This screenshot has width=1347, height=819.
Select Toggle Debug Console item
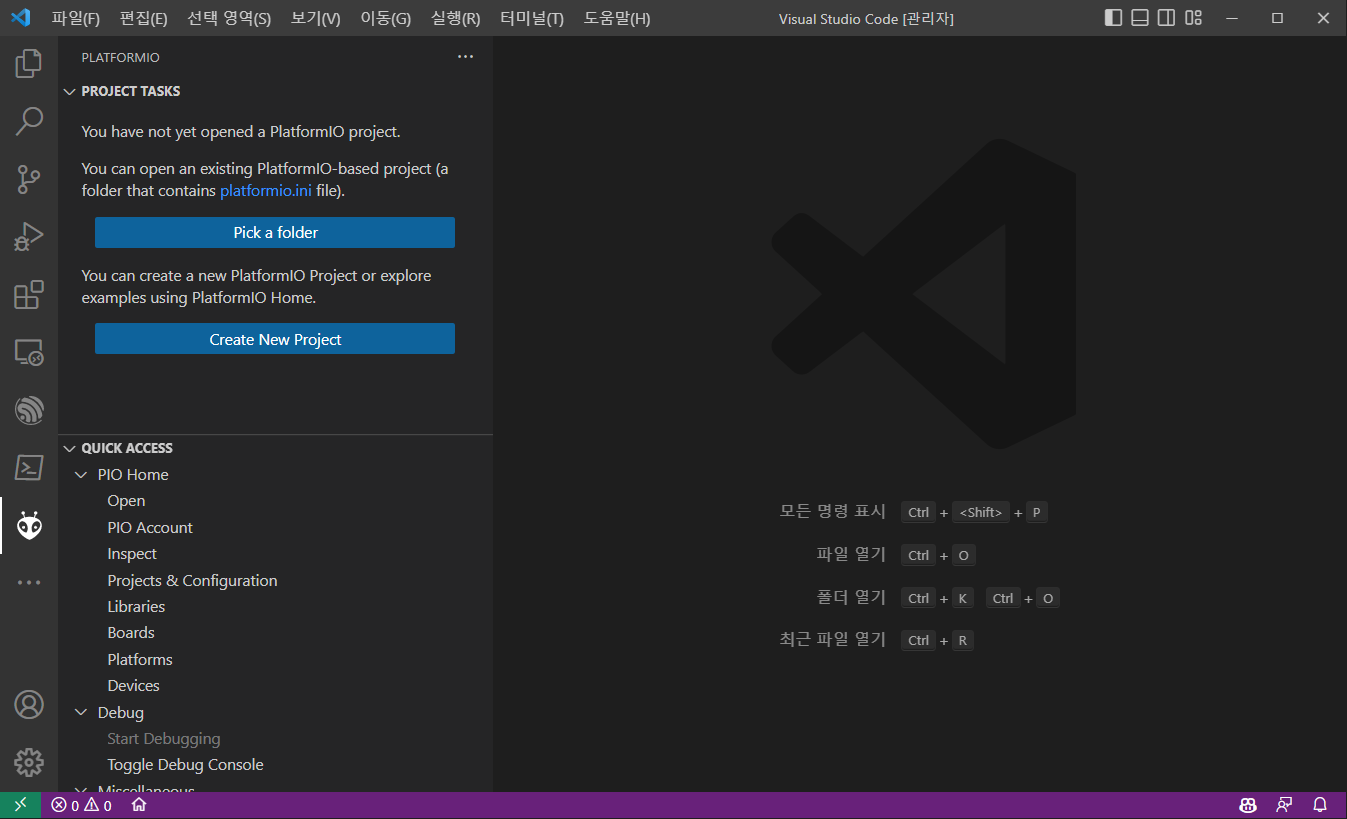pyautogui.click(x=185, y=765)
